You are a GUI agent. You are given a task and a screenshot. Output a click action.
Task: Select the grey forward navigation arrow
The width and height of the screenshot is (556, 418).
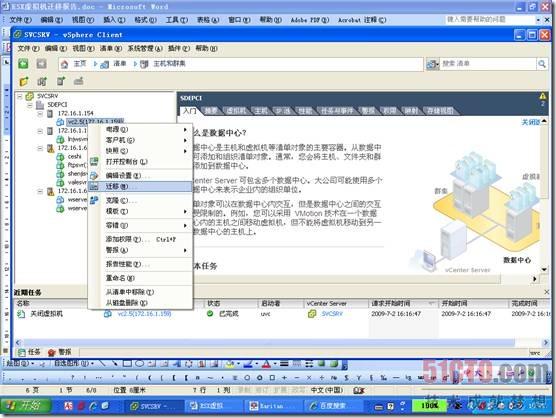41,64
